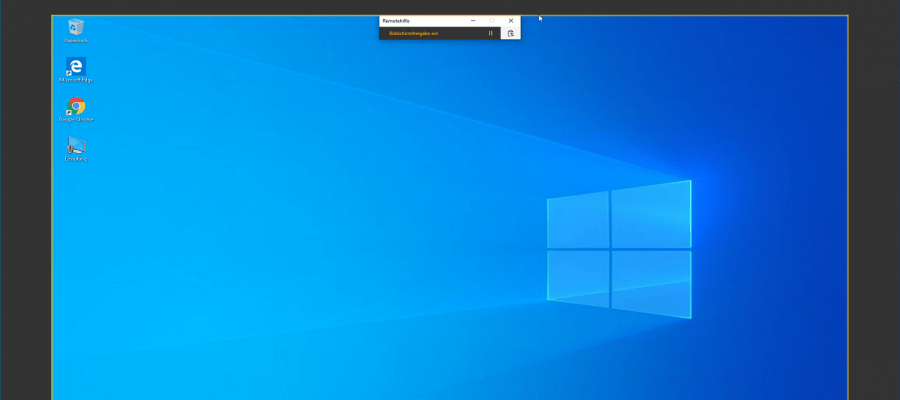The width and height of the screenshot is (900, 400).
Task: Click the Windows logo on the wallpaper
Action: [x=619, y=249]
